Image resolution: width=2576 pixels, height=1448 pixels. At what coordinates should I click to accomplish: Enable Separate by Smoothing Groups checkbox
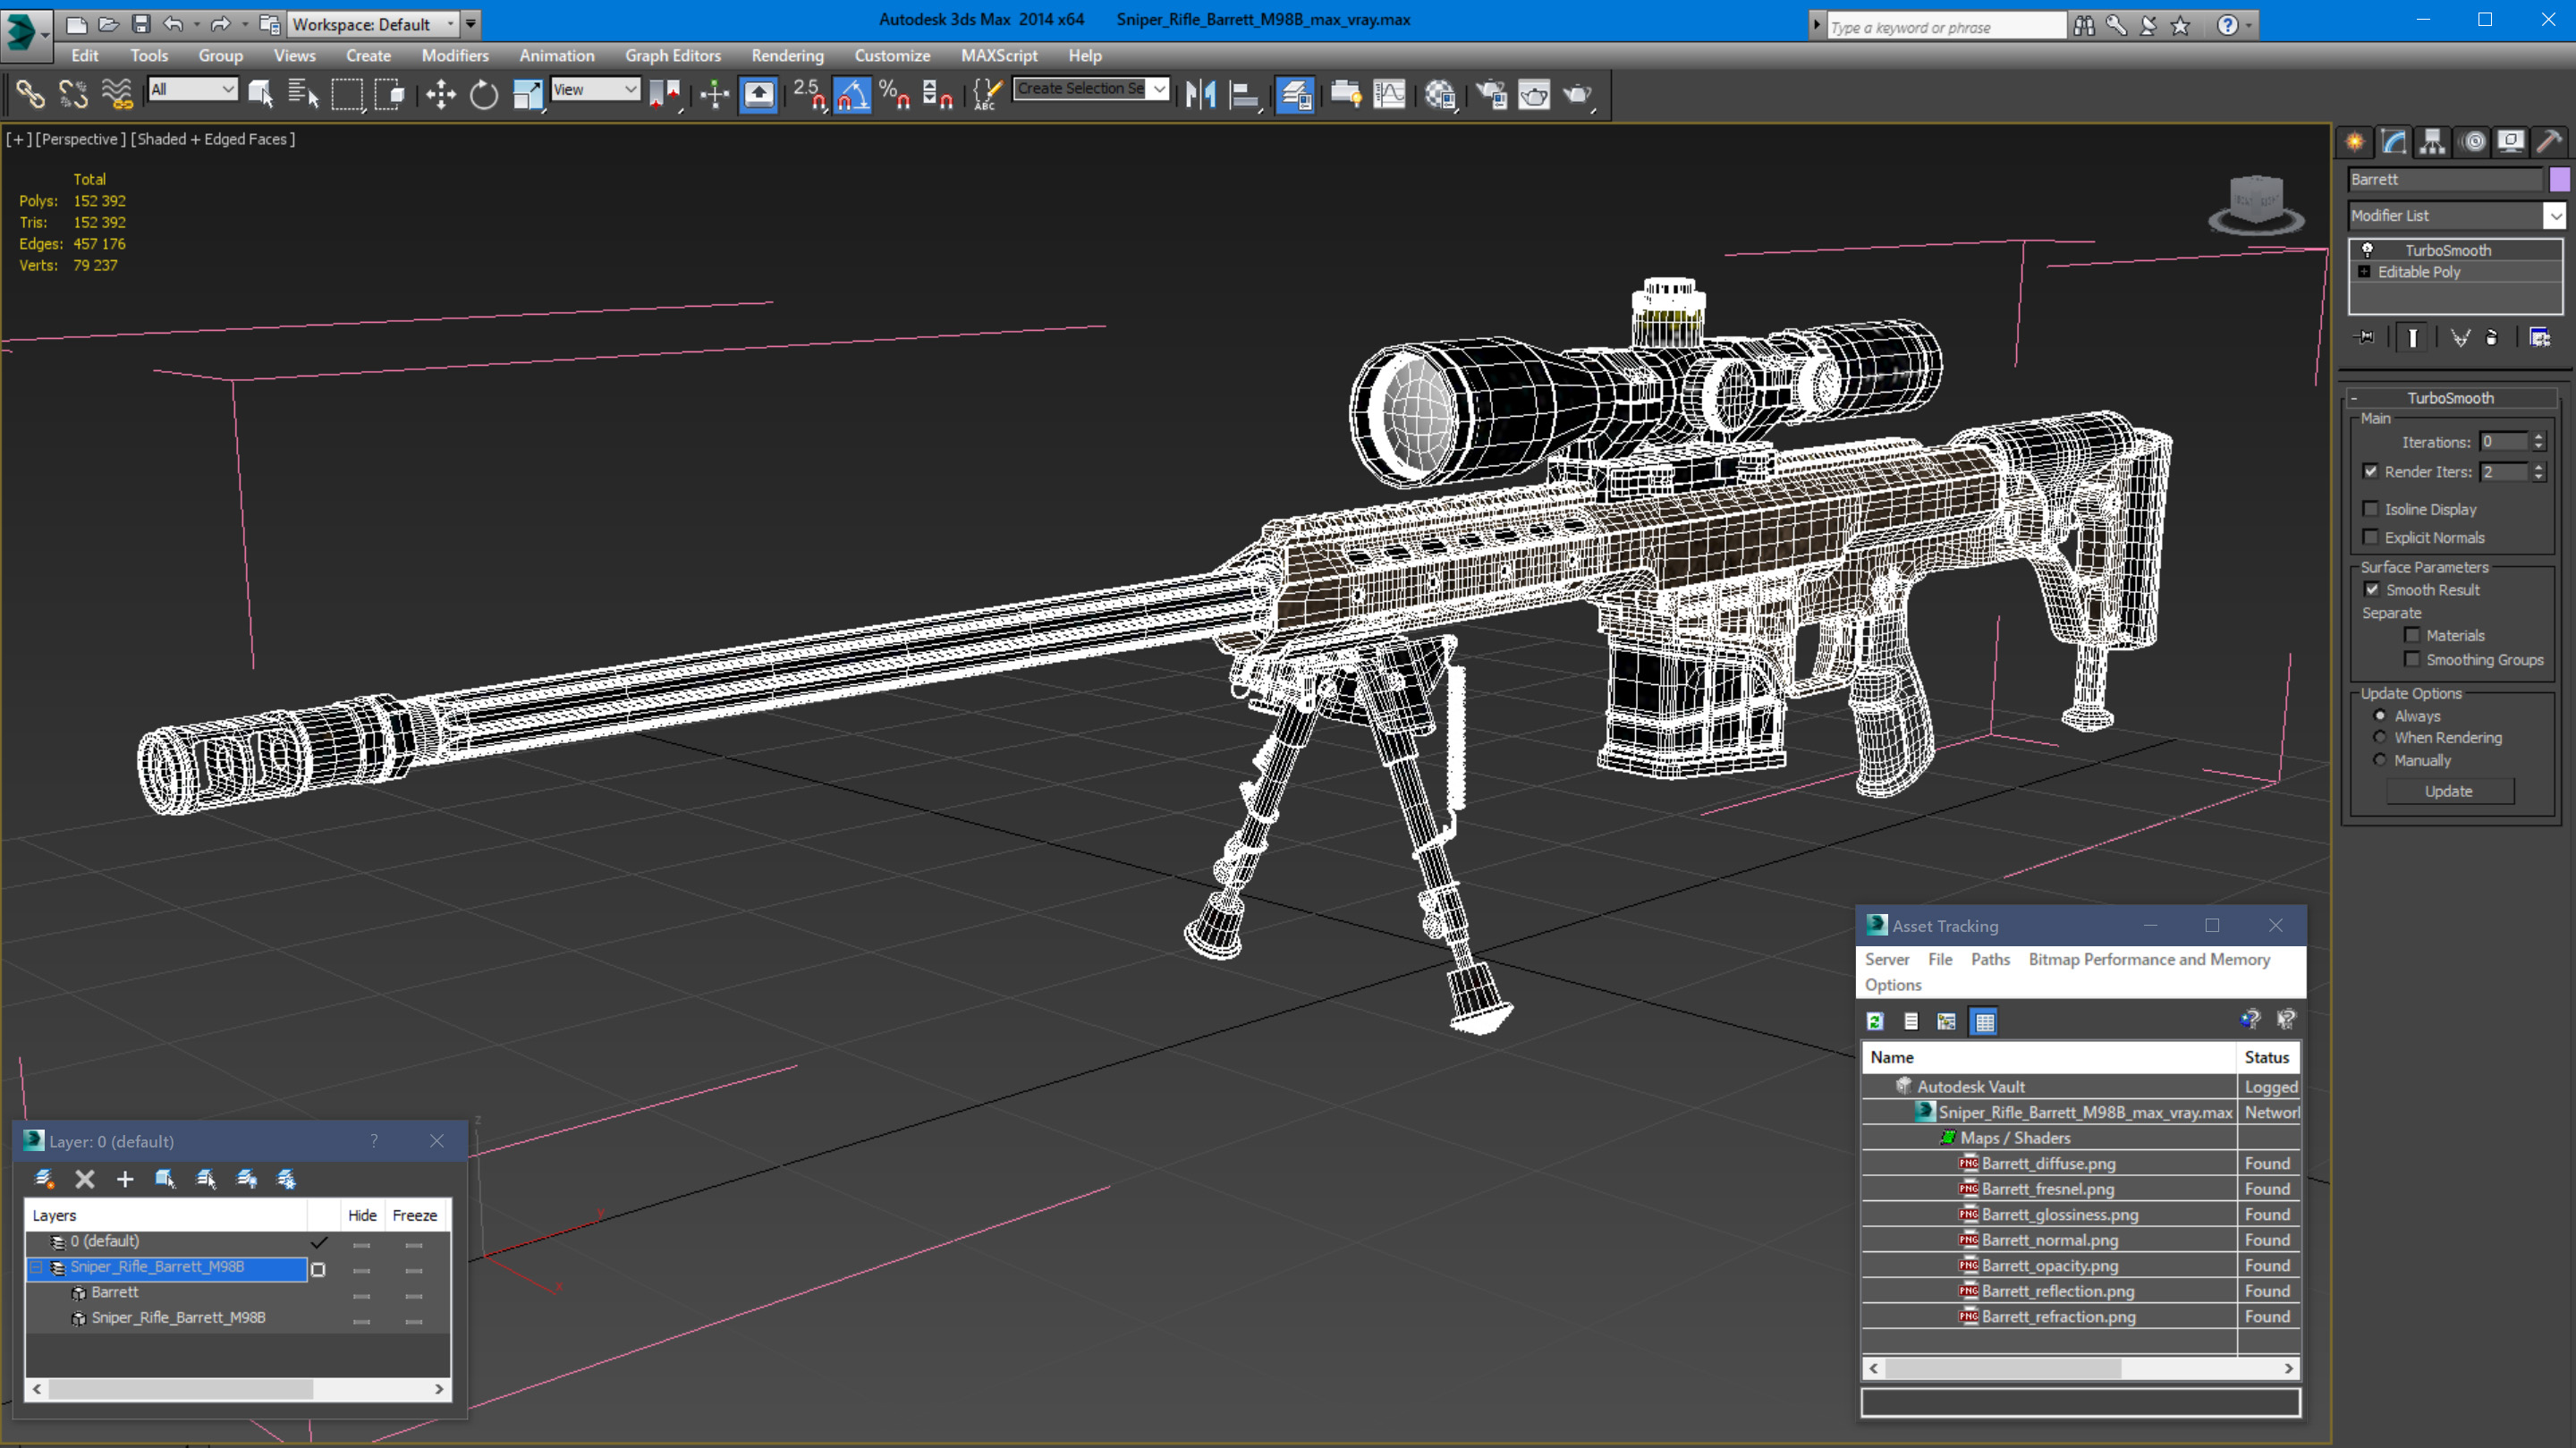[x=2412, y=659]
